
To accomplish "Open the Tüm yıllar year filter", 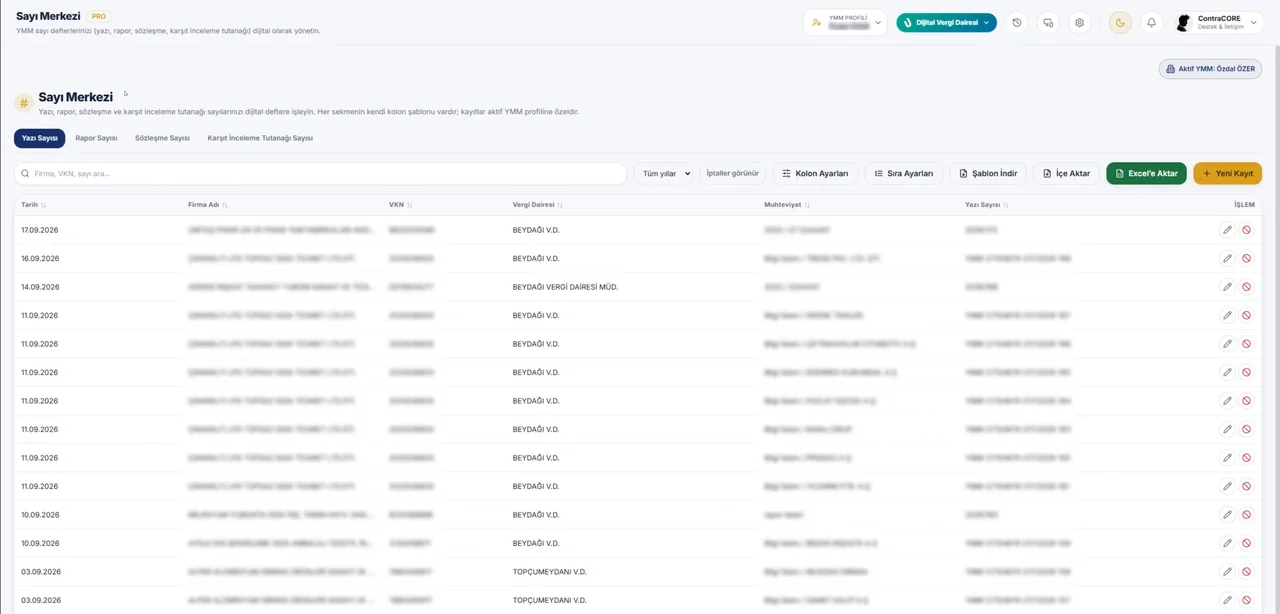I will point(663,173).
